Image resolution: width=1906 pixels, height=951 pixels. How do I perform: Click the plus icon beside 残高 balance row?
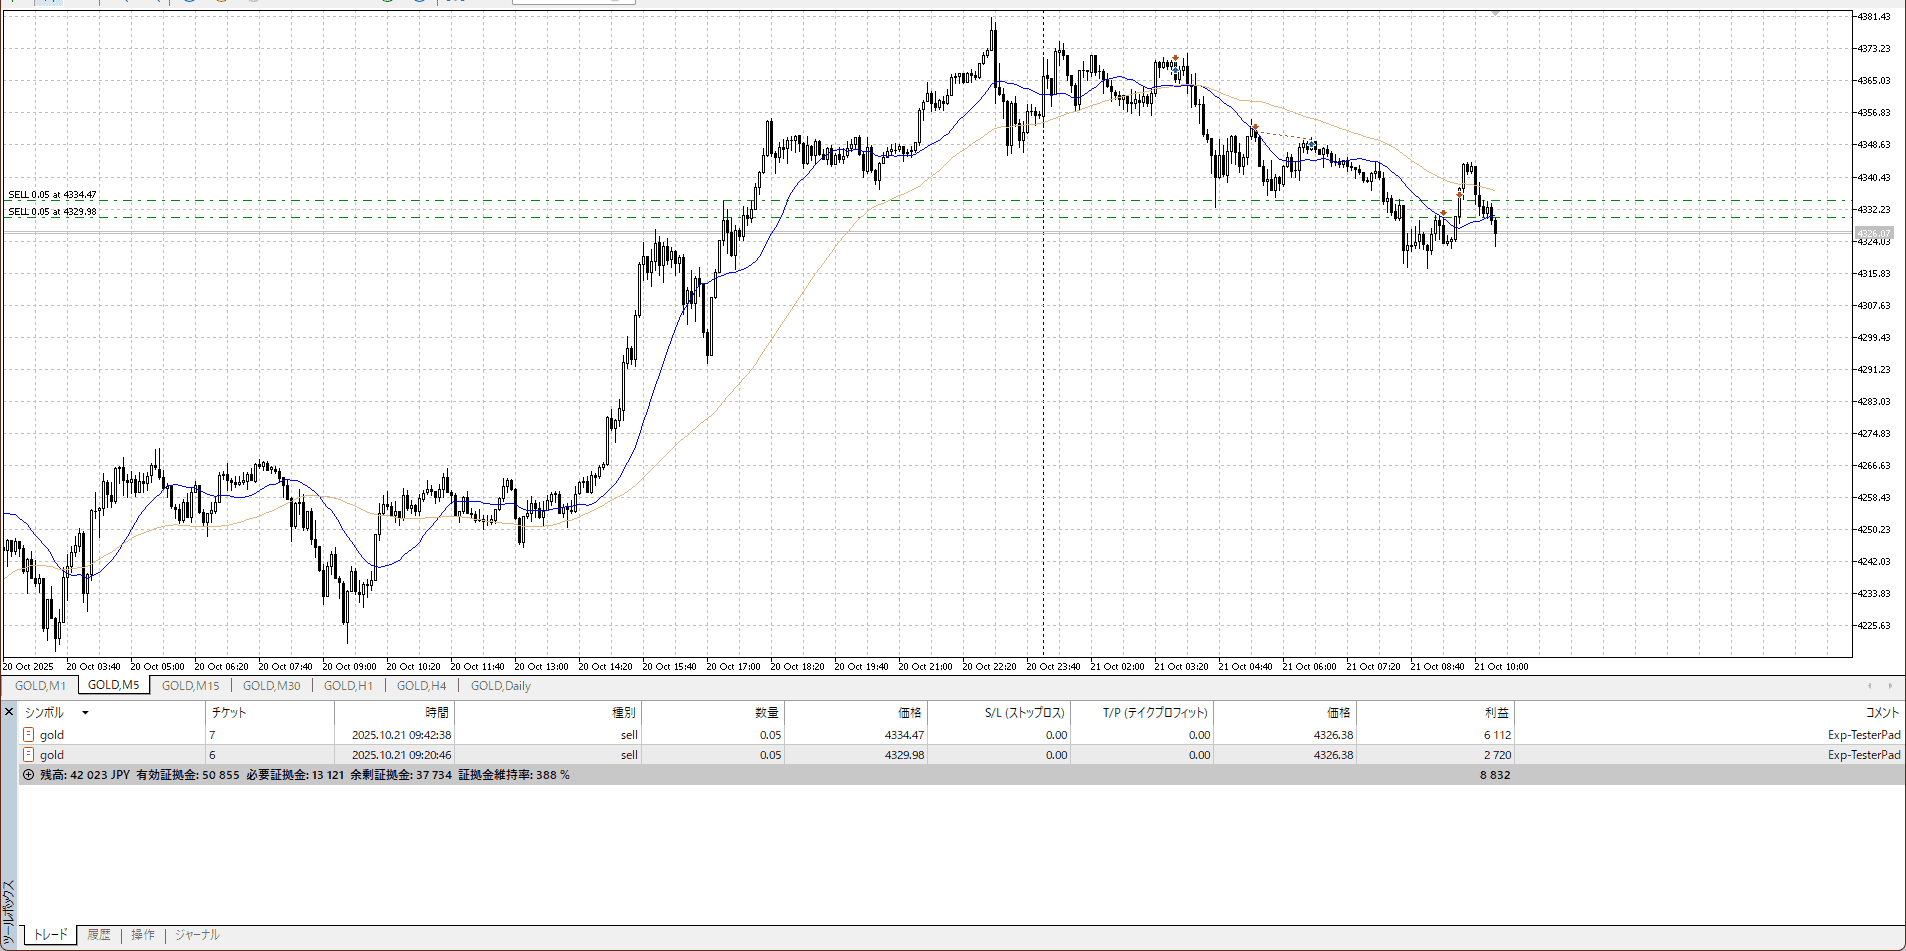click(28, 775)
